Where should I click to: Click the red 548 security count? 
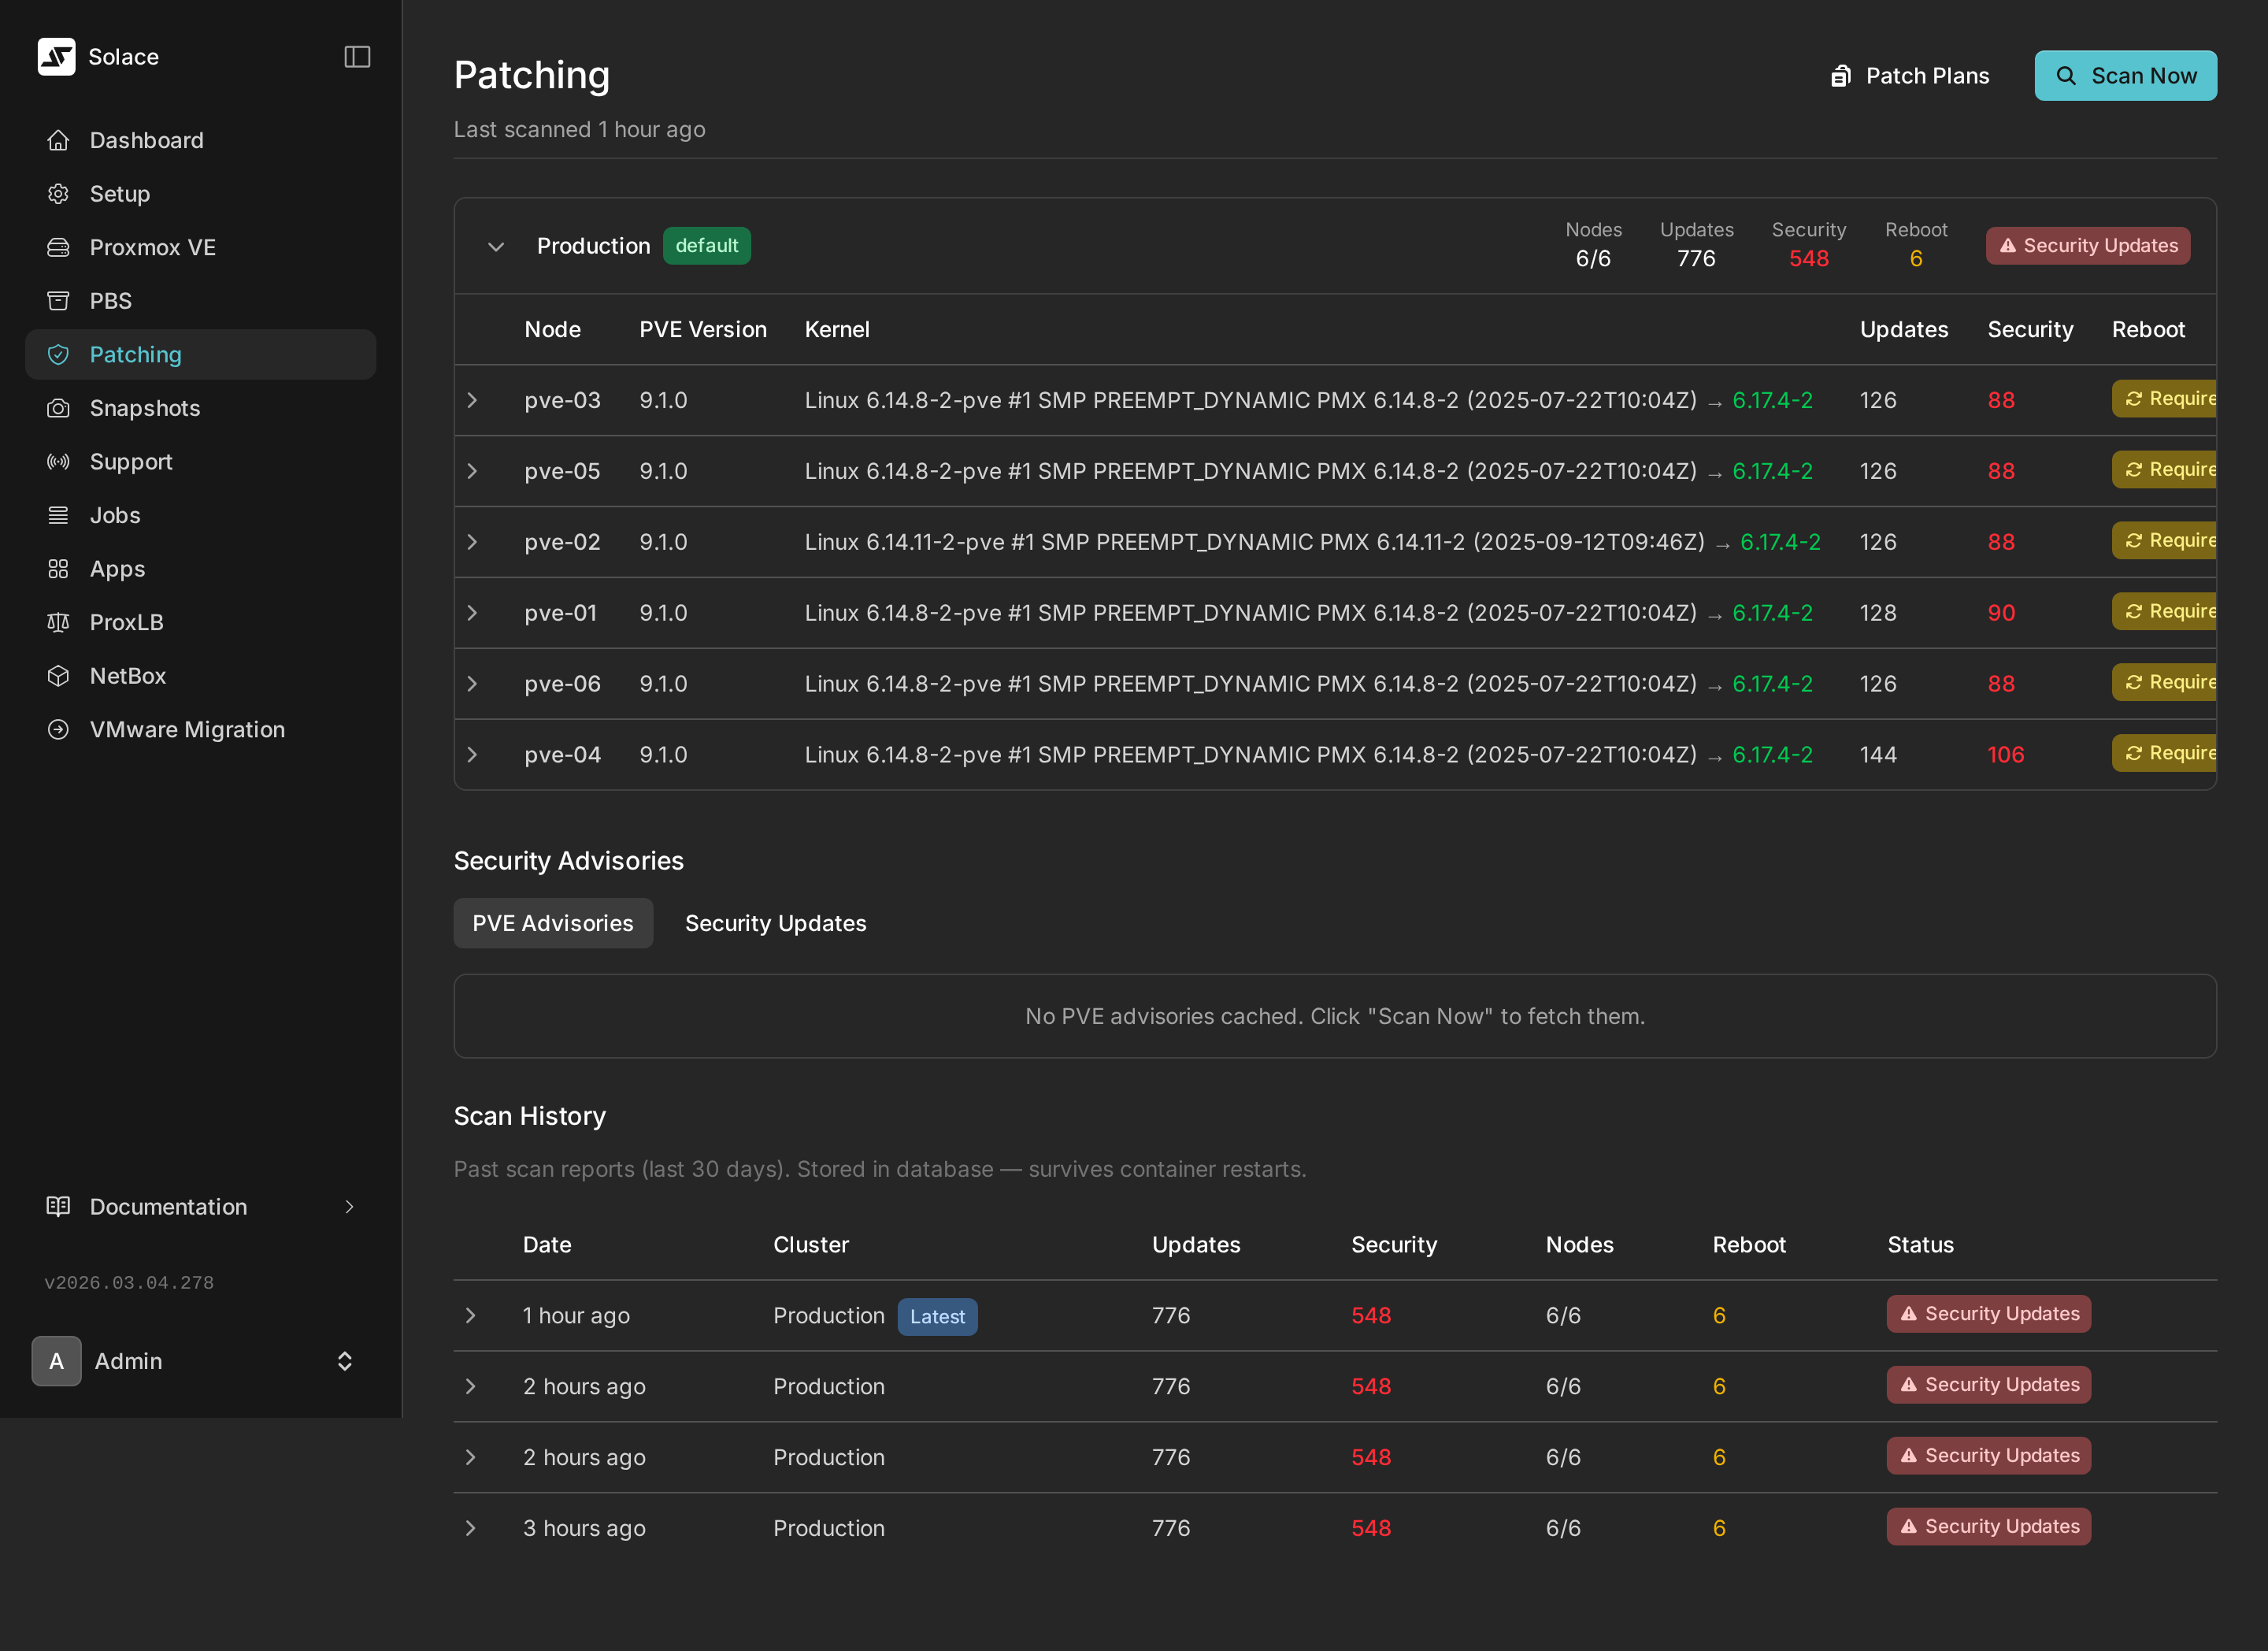pos(1808,258)
